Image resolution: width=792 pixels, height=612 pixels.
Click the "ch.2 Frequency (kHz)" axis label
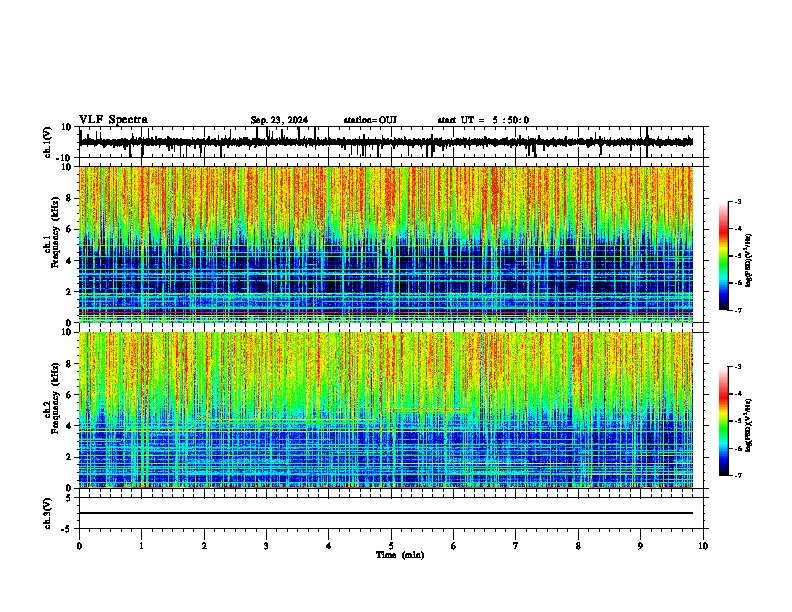coord(52,398)
